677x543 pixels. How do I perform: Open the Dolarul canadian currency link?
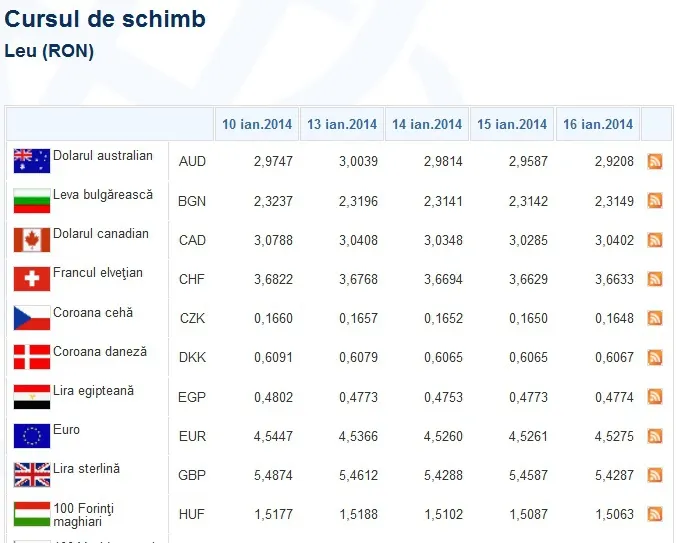101,234
